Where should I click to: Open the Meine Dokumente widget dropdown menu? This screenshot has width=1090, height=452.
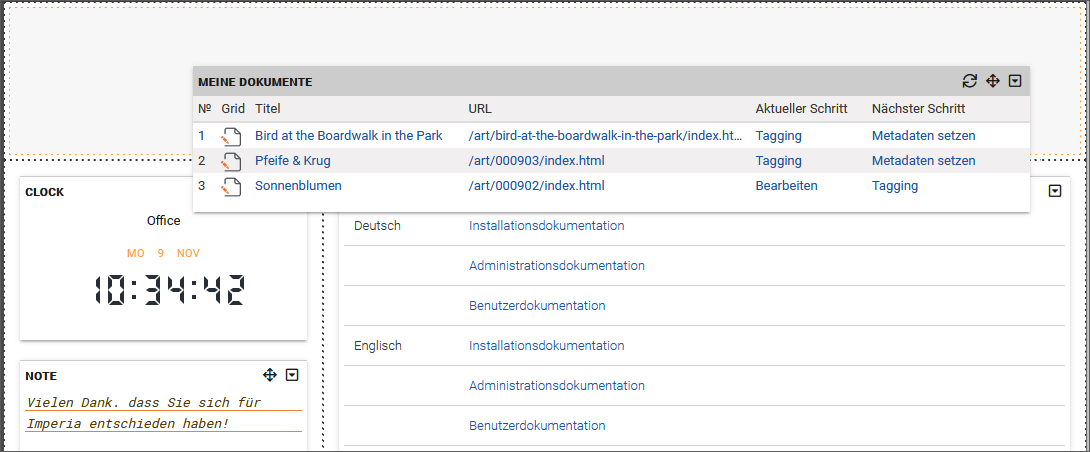pos(1015,81)
